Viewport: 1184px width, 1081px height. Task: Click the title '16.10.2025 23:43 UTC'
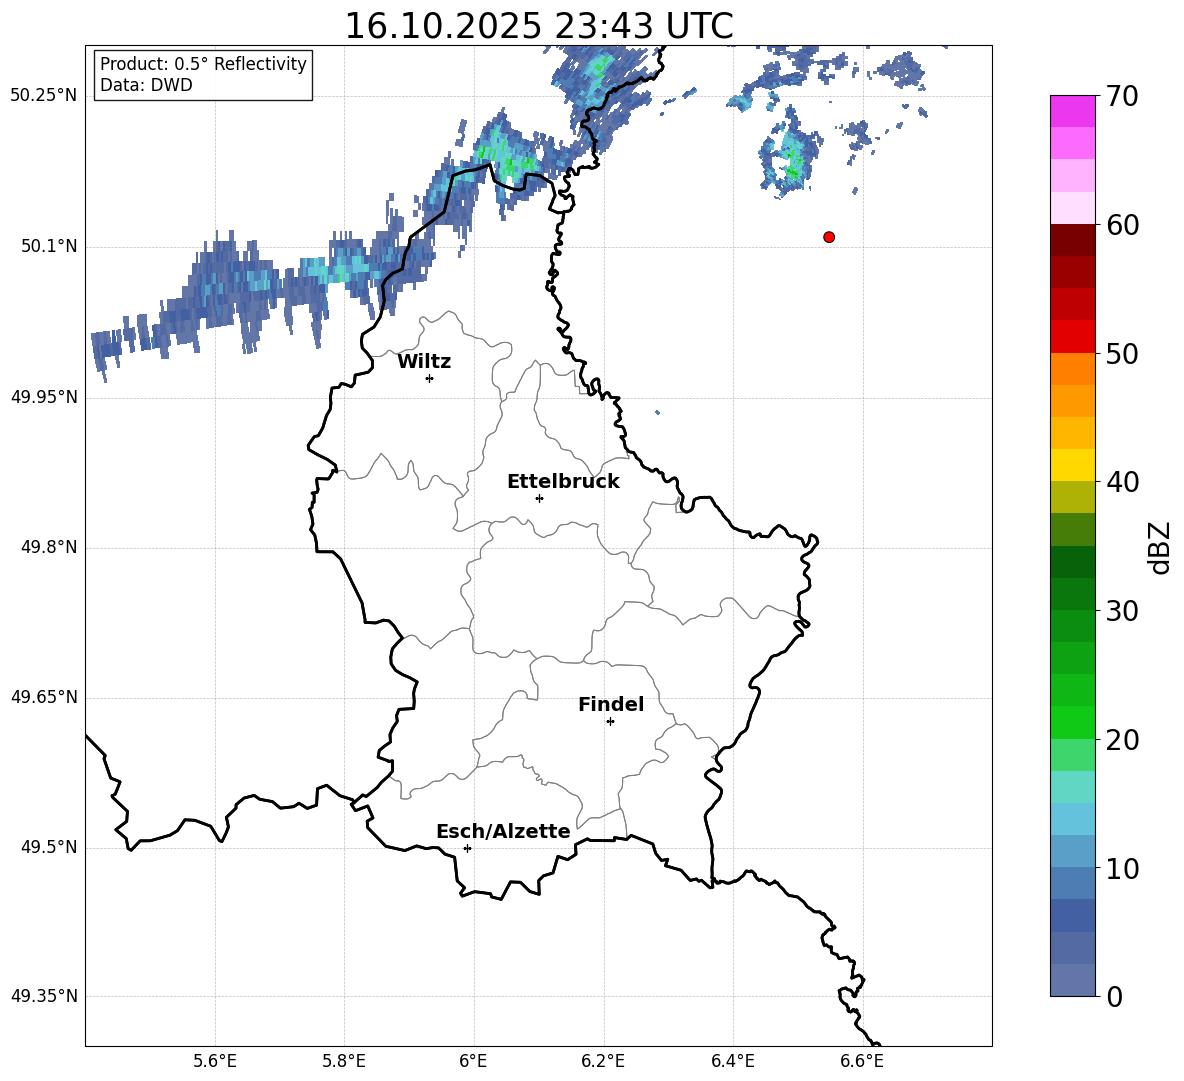click(x=539, y=26)
